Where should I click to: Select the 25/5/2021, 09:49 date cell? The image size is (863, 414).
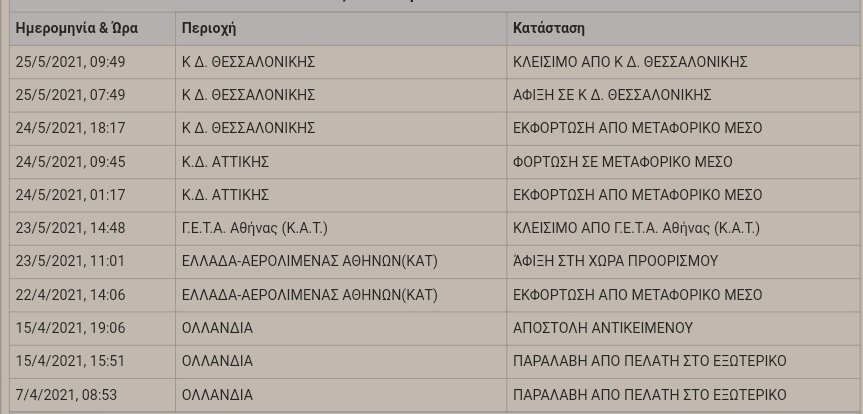click(70, 62)
